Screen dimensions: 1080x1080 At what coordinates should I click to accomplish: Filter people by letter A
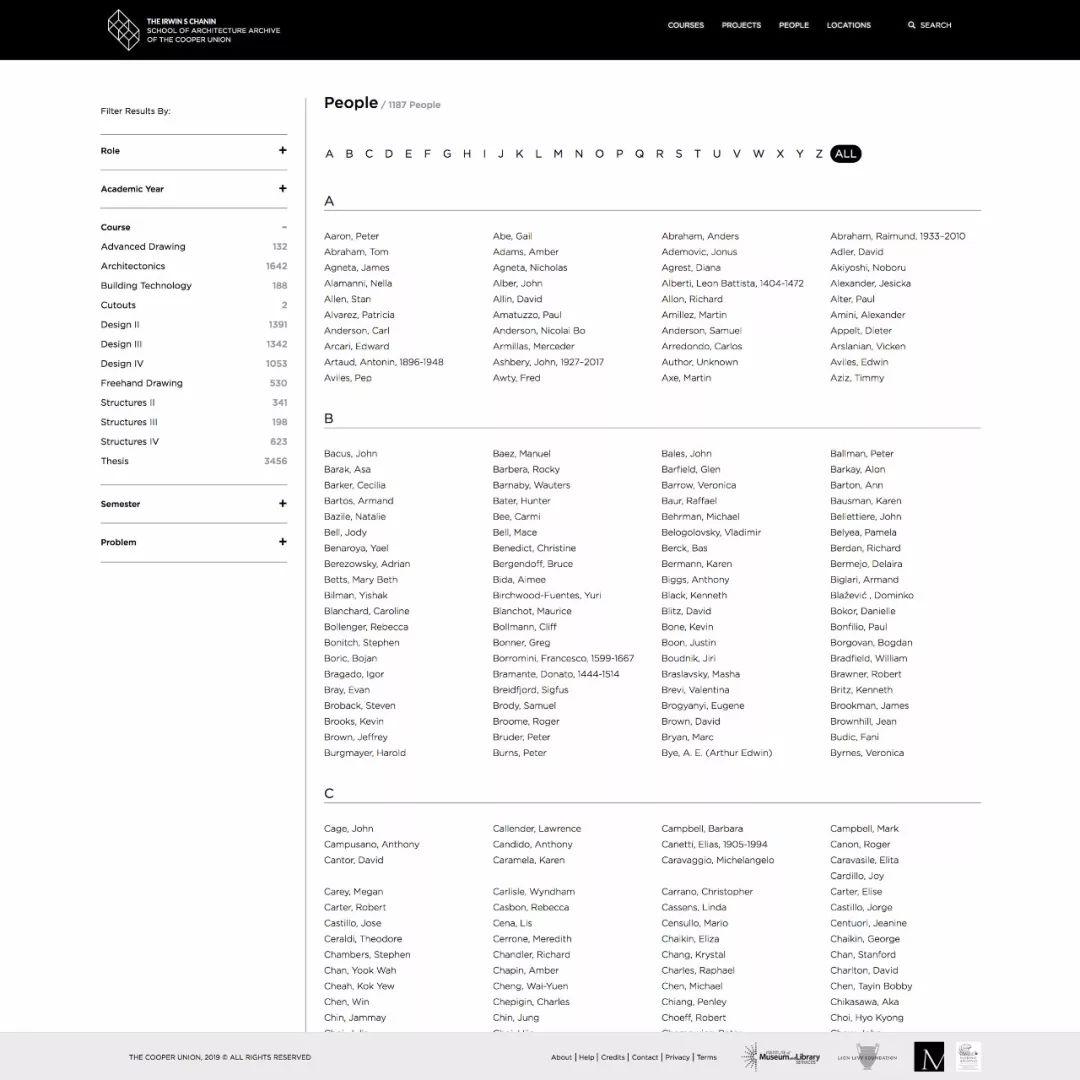tap(329, 154)
